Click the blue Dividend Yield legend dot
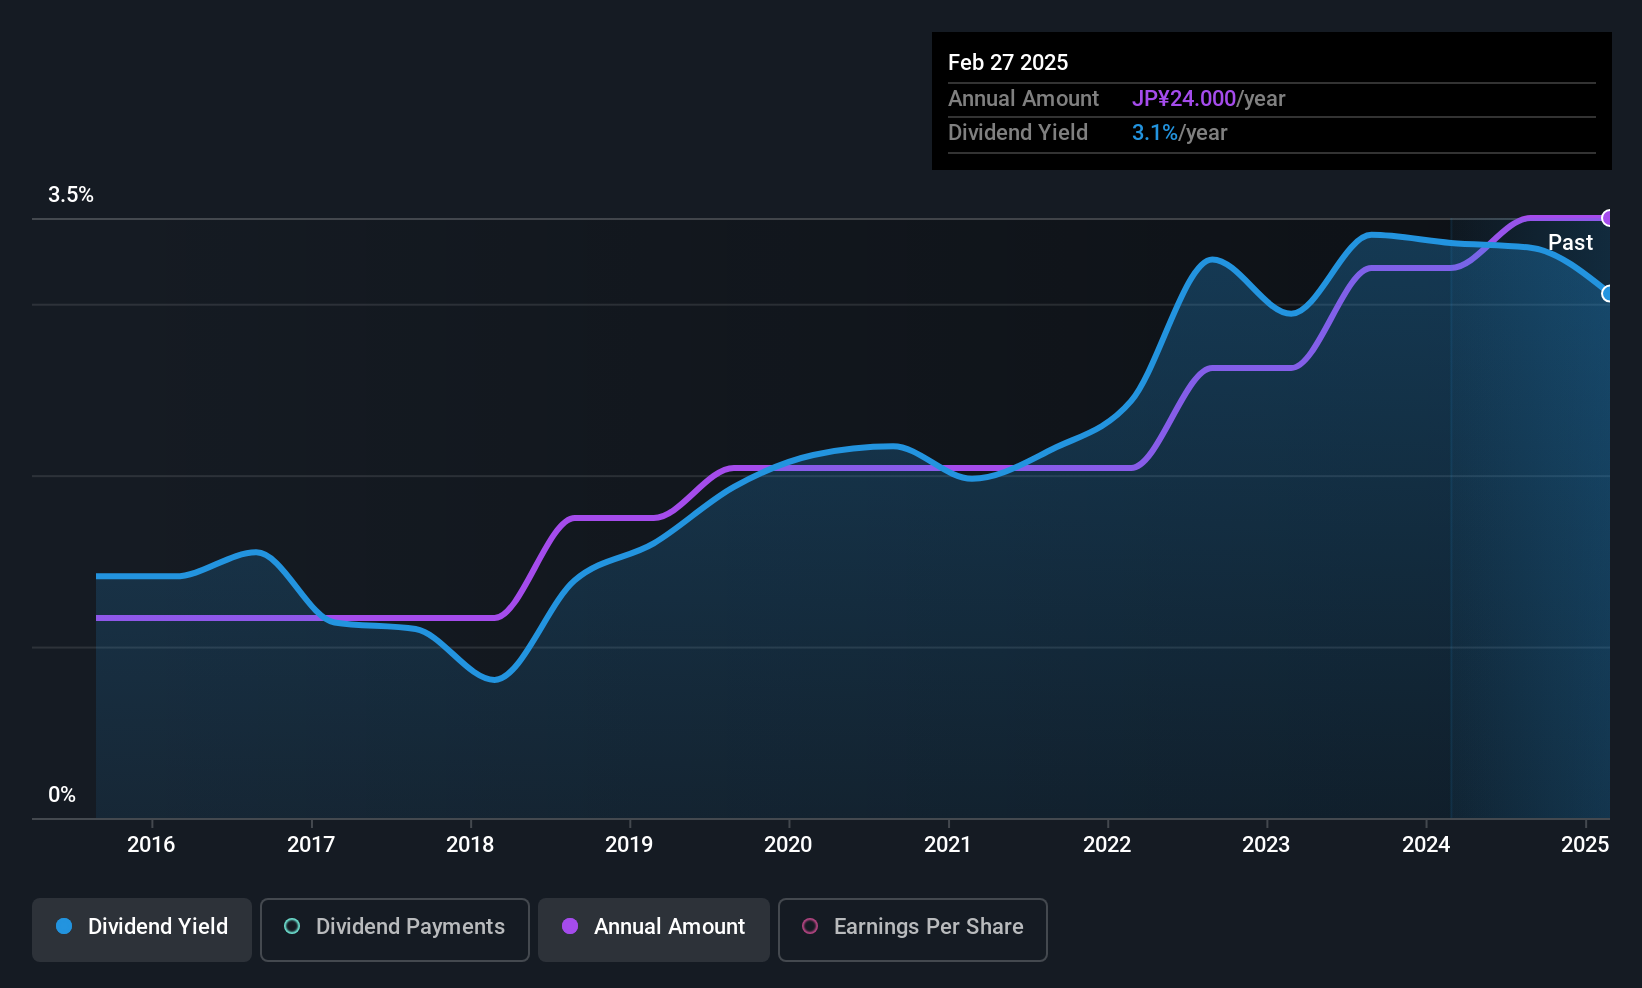The image size is (1642, 988). [x=64, y=926]
